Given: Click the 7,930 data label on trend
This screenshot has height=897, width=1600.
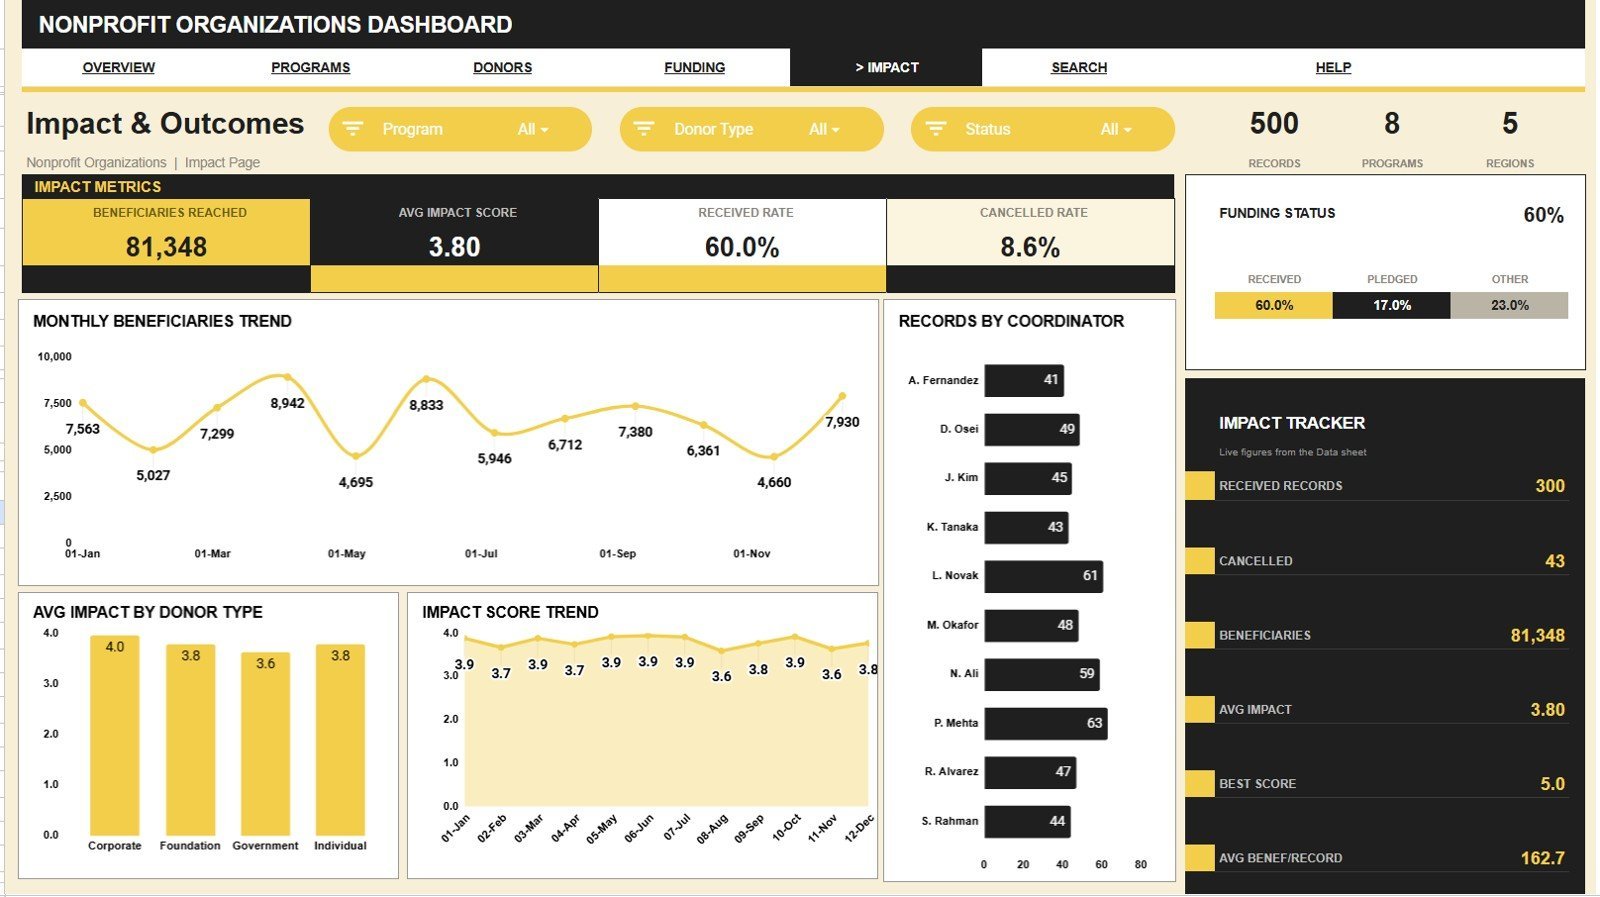Looking at the screenshot, I should point(842,422).
